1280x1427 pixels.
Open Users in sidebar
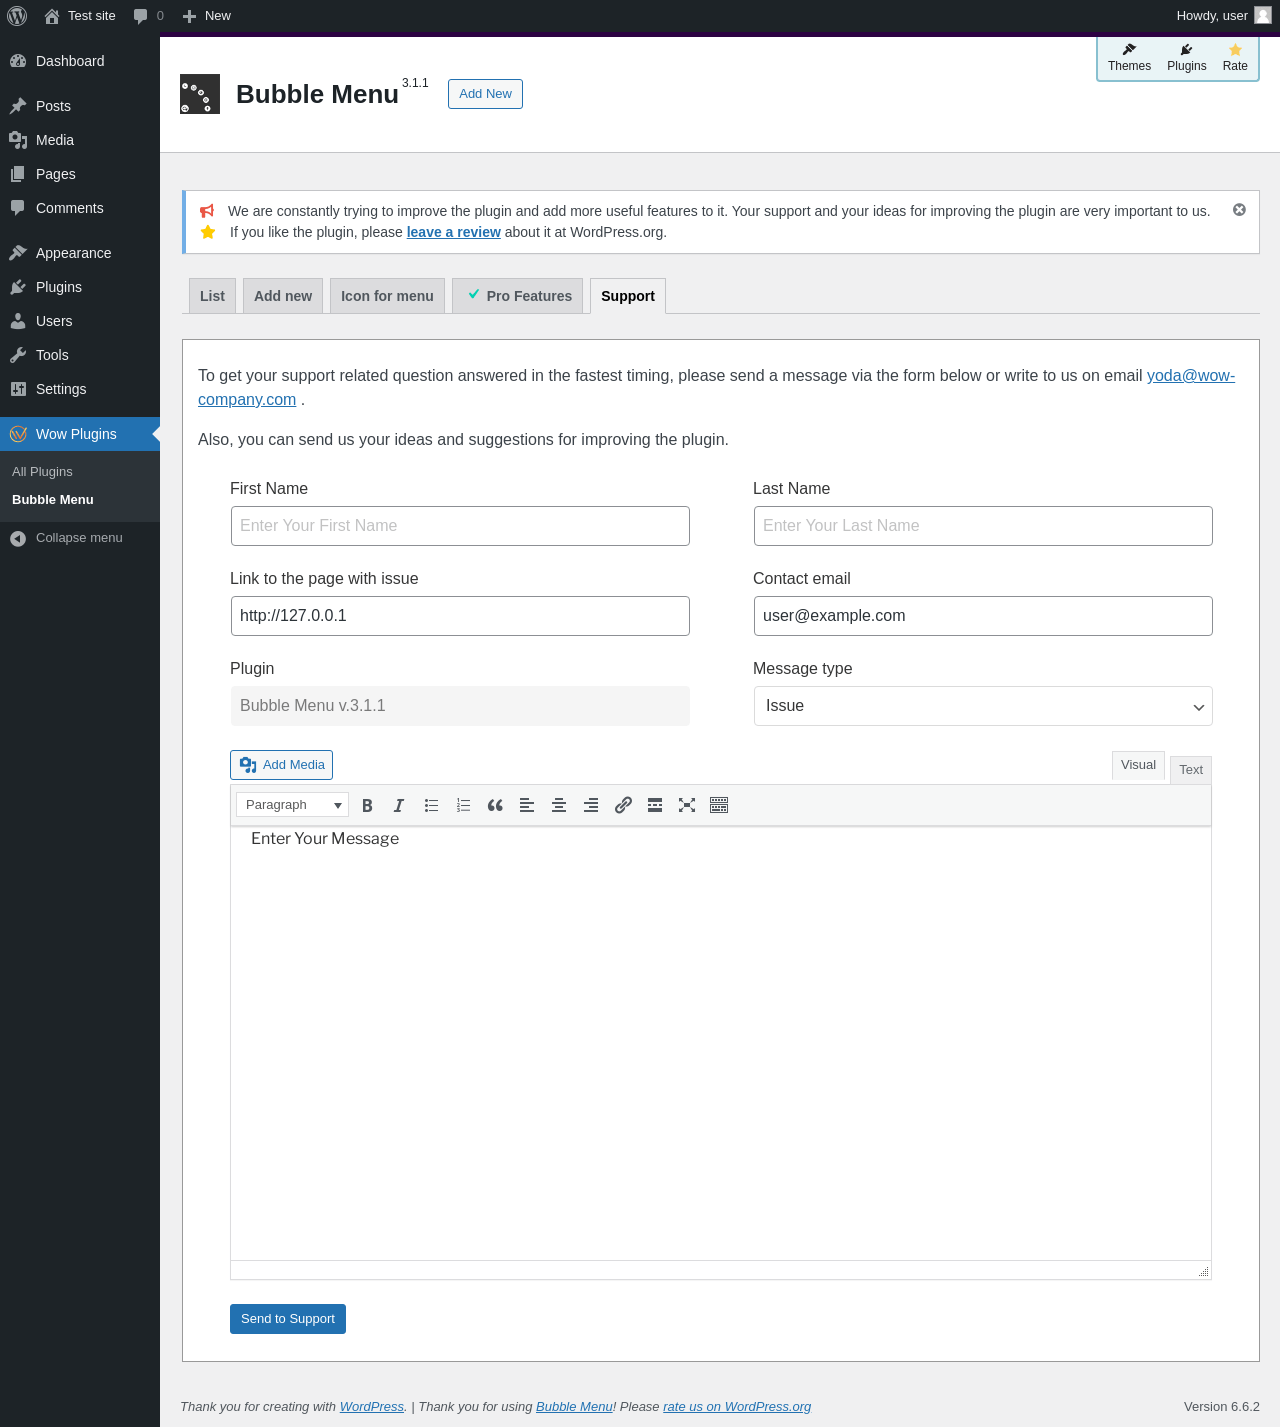point(80,321)
